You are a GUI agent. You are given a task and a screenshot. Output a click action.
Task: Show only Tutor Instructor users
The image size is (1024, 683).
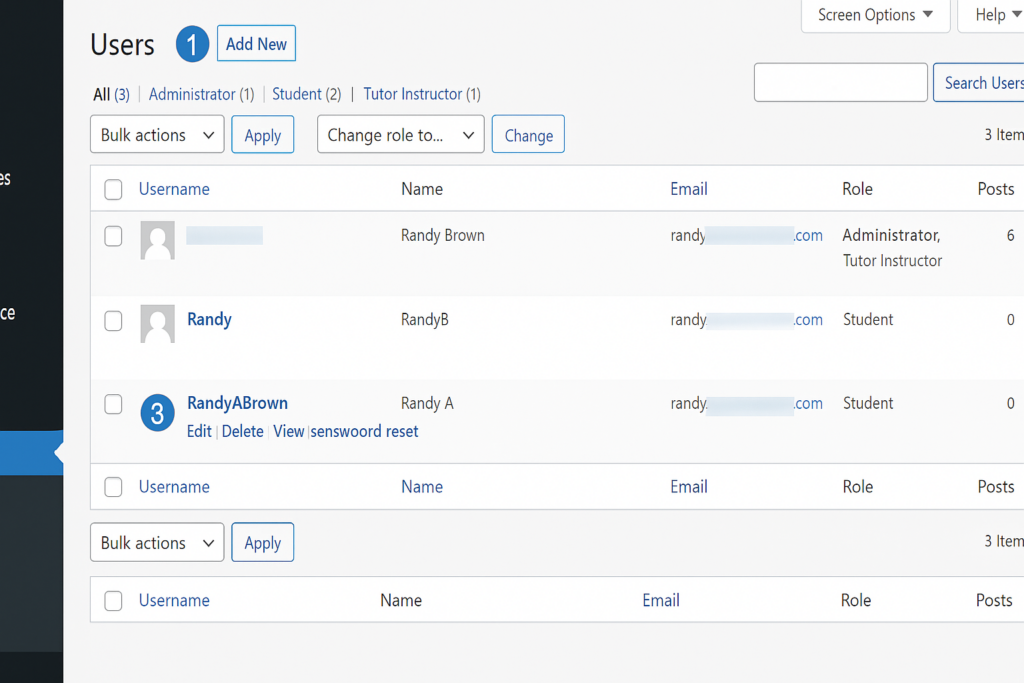(x=412, y=94)
